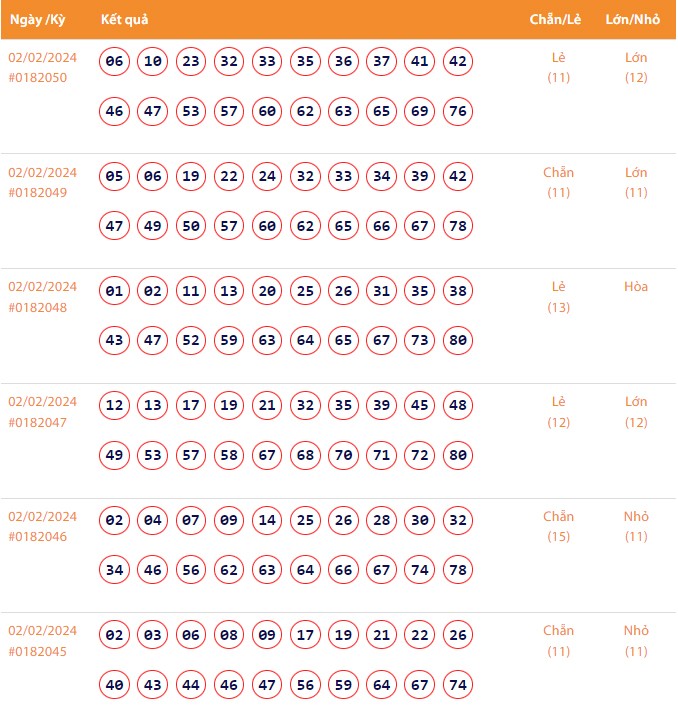
Task: Select ball 40 in draw #0182045
Action: tap(115, 685)
